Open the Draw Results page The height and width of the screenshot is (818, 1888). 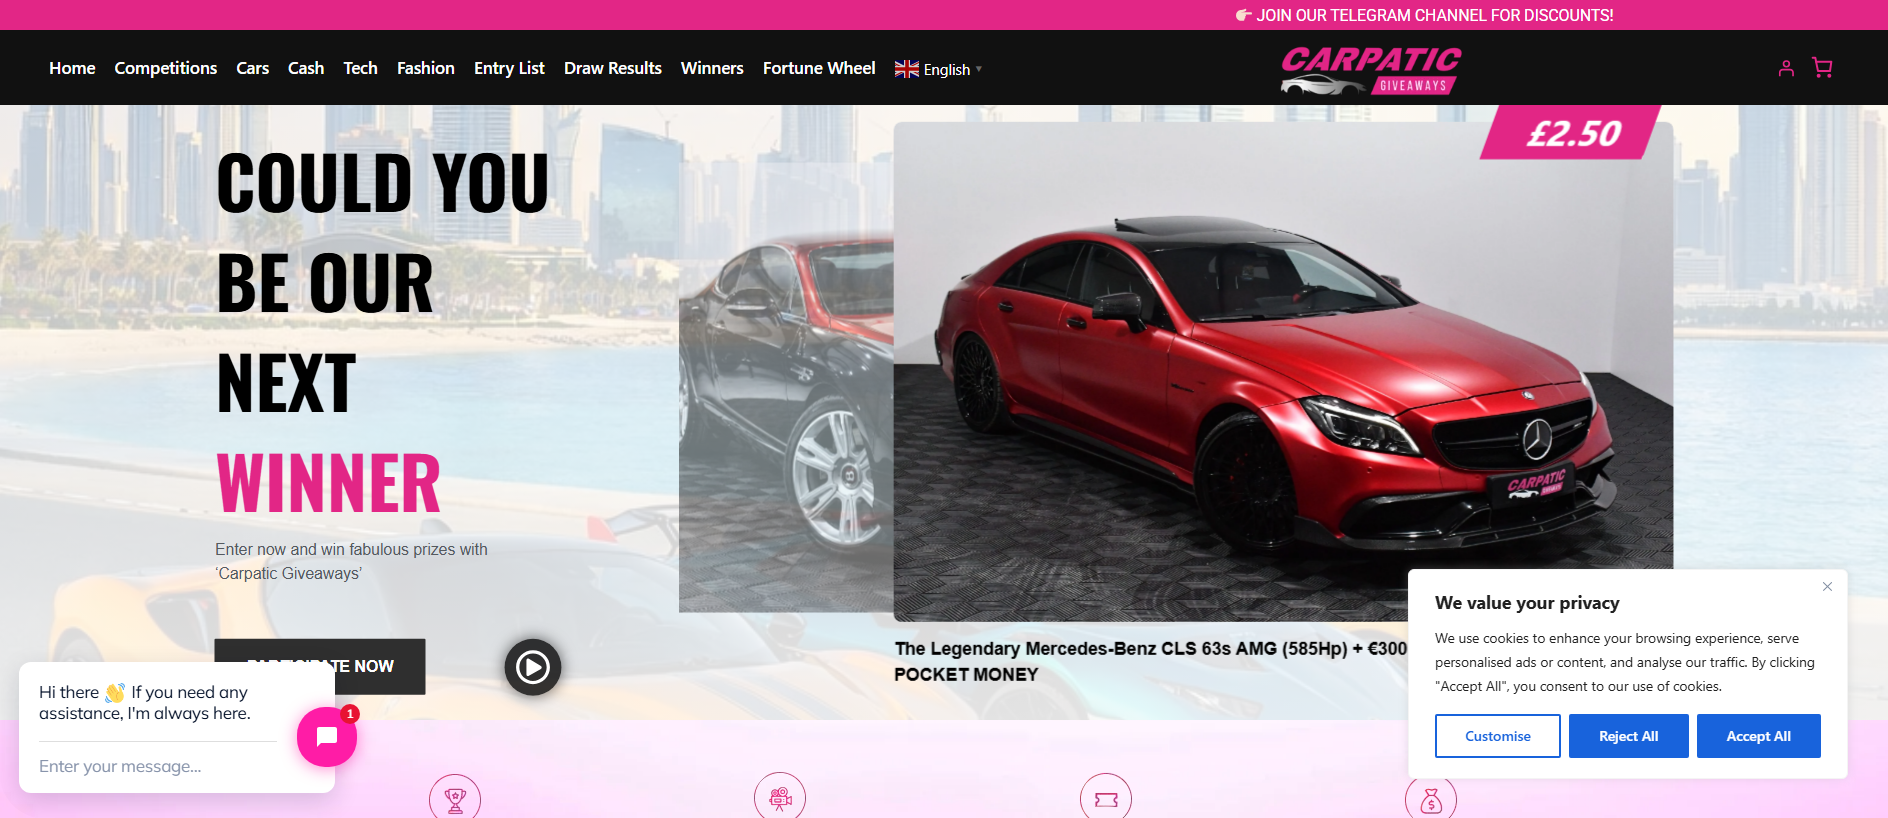(x=613, y=68)
